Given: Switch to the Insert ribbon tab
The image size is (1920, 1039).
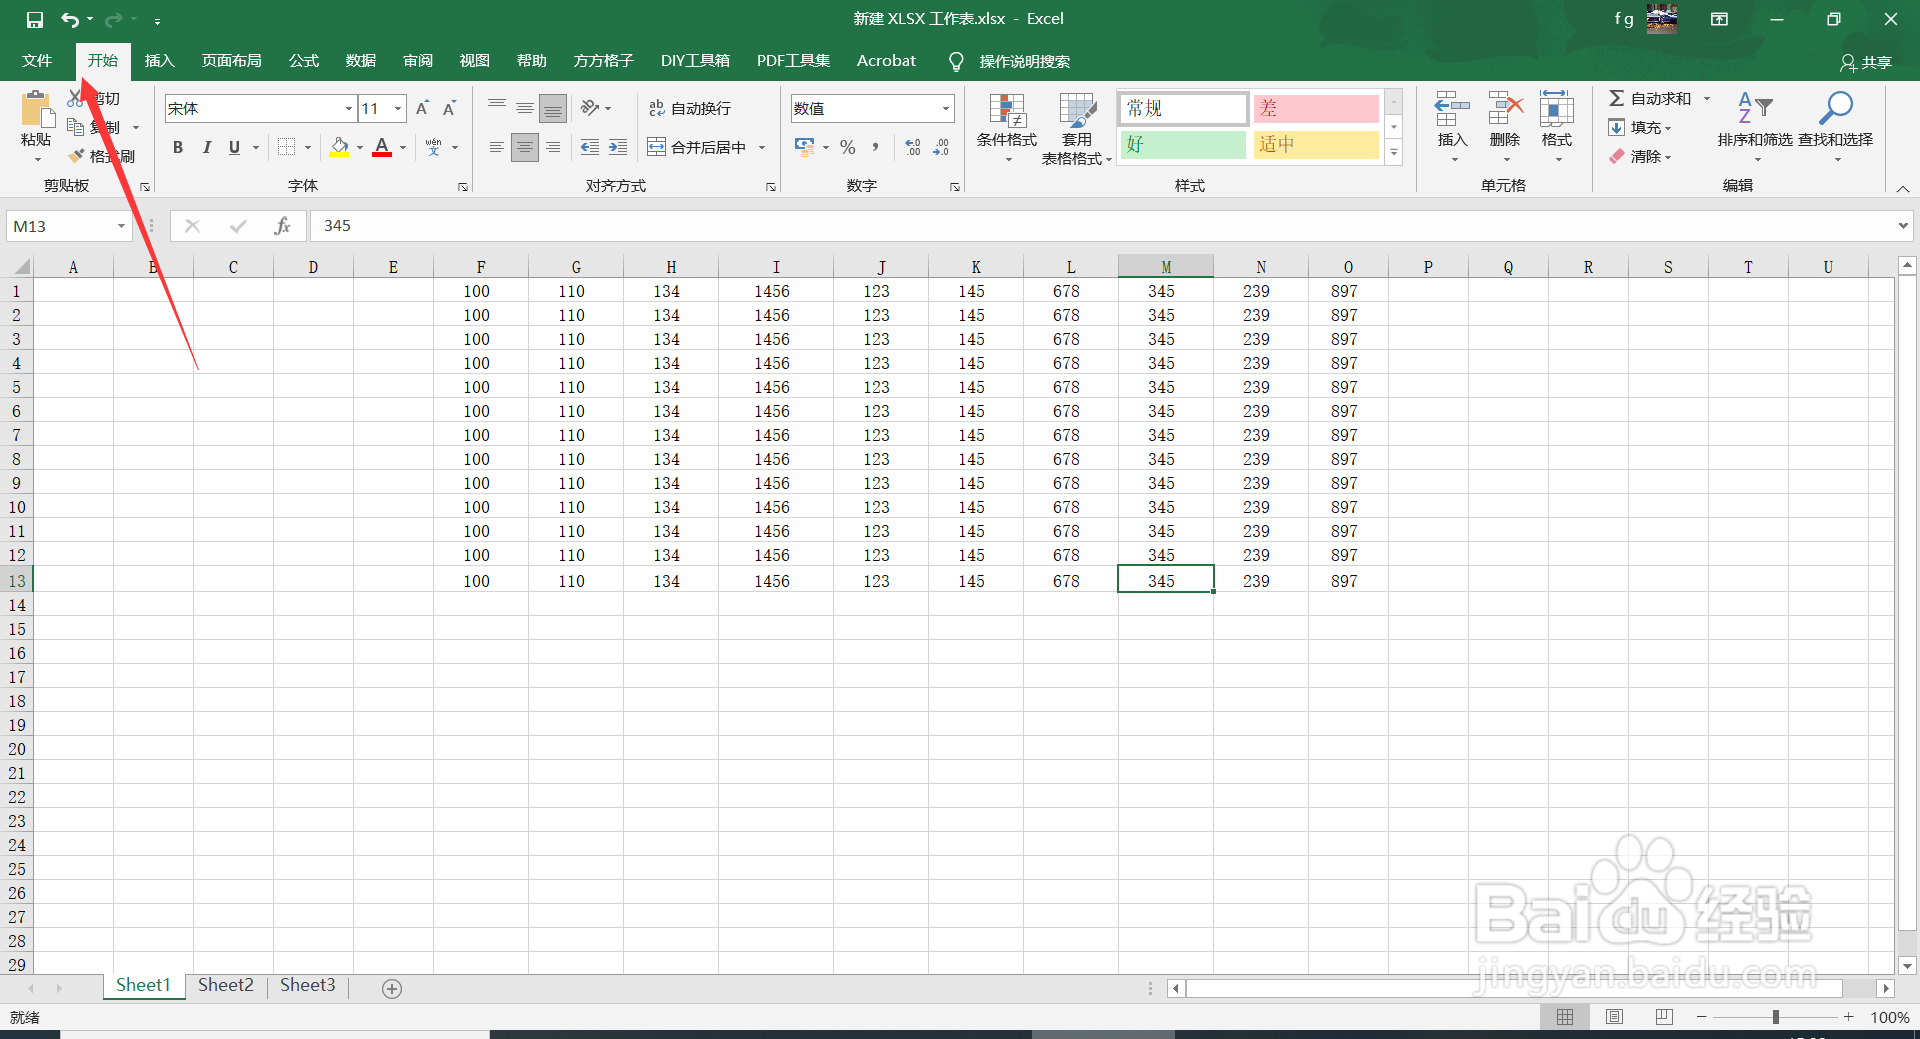Looking at the screenshot, I should tap(159, 60).
